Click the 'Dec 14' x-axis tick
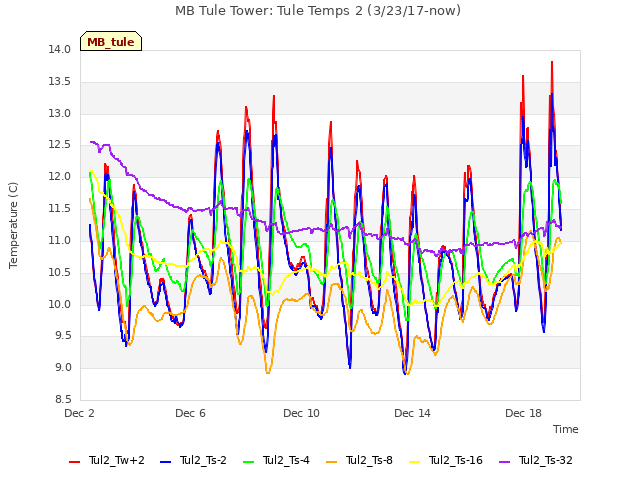This screenshot has height=480, width=640. 413,413
